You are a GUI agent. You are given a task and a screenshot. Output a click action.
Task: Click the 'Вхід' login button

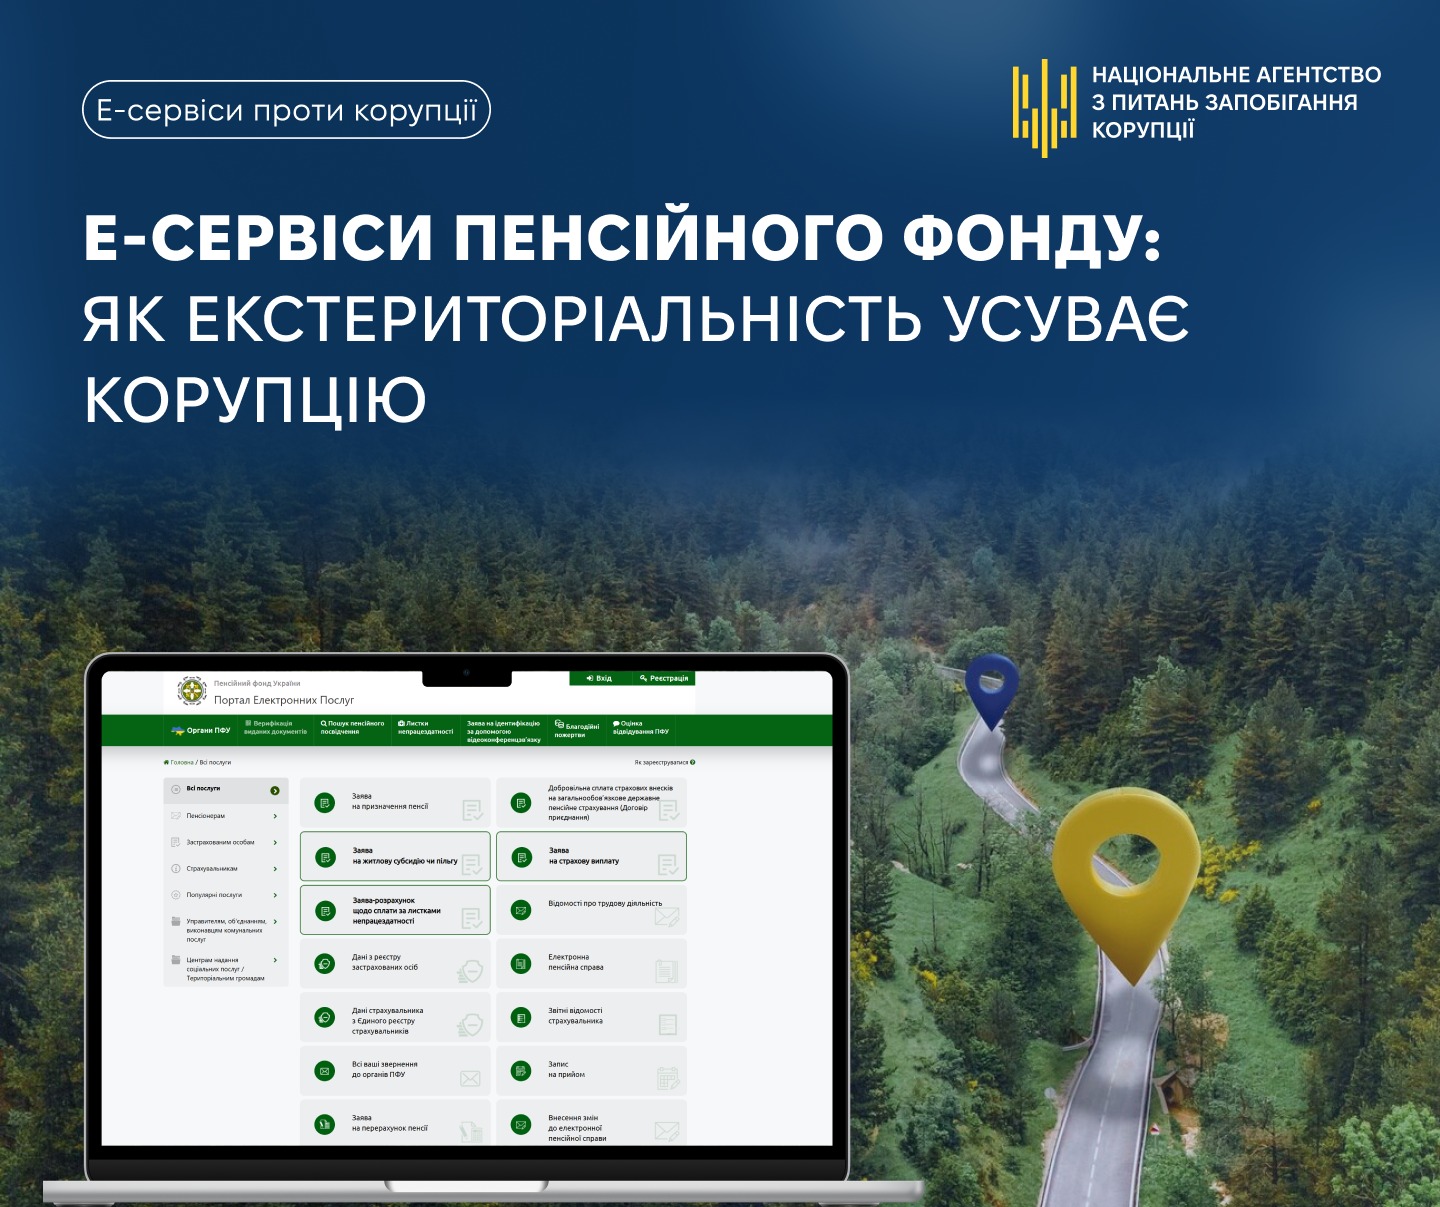[x=599, y=678]
